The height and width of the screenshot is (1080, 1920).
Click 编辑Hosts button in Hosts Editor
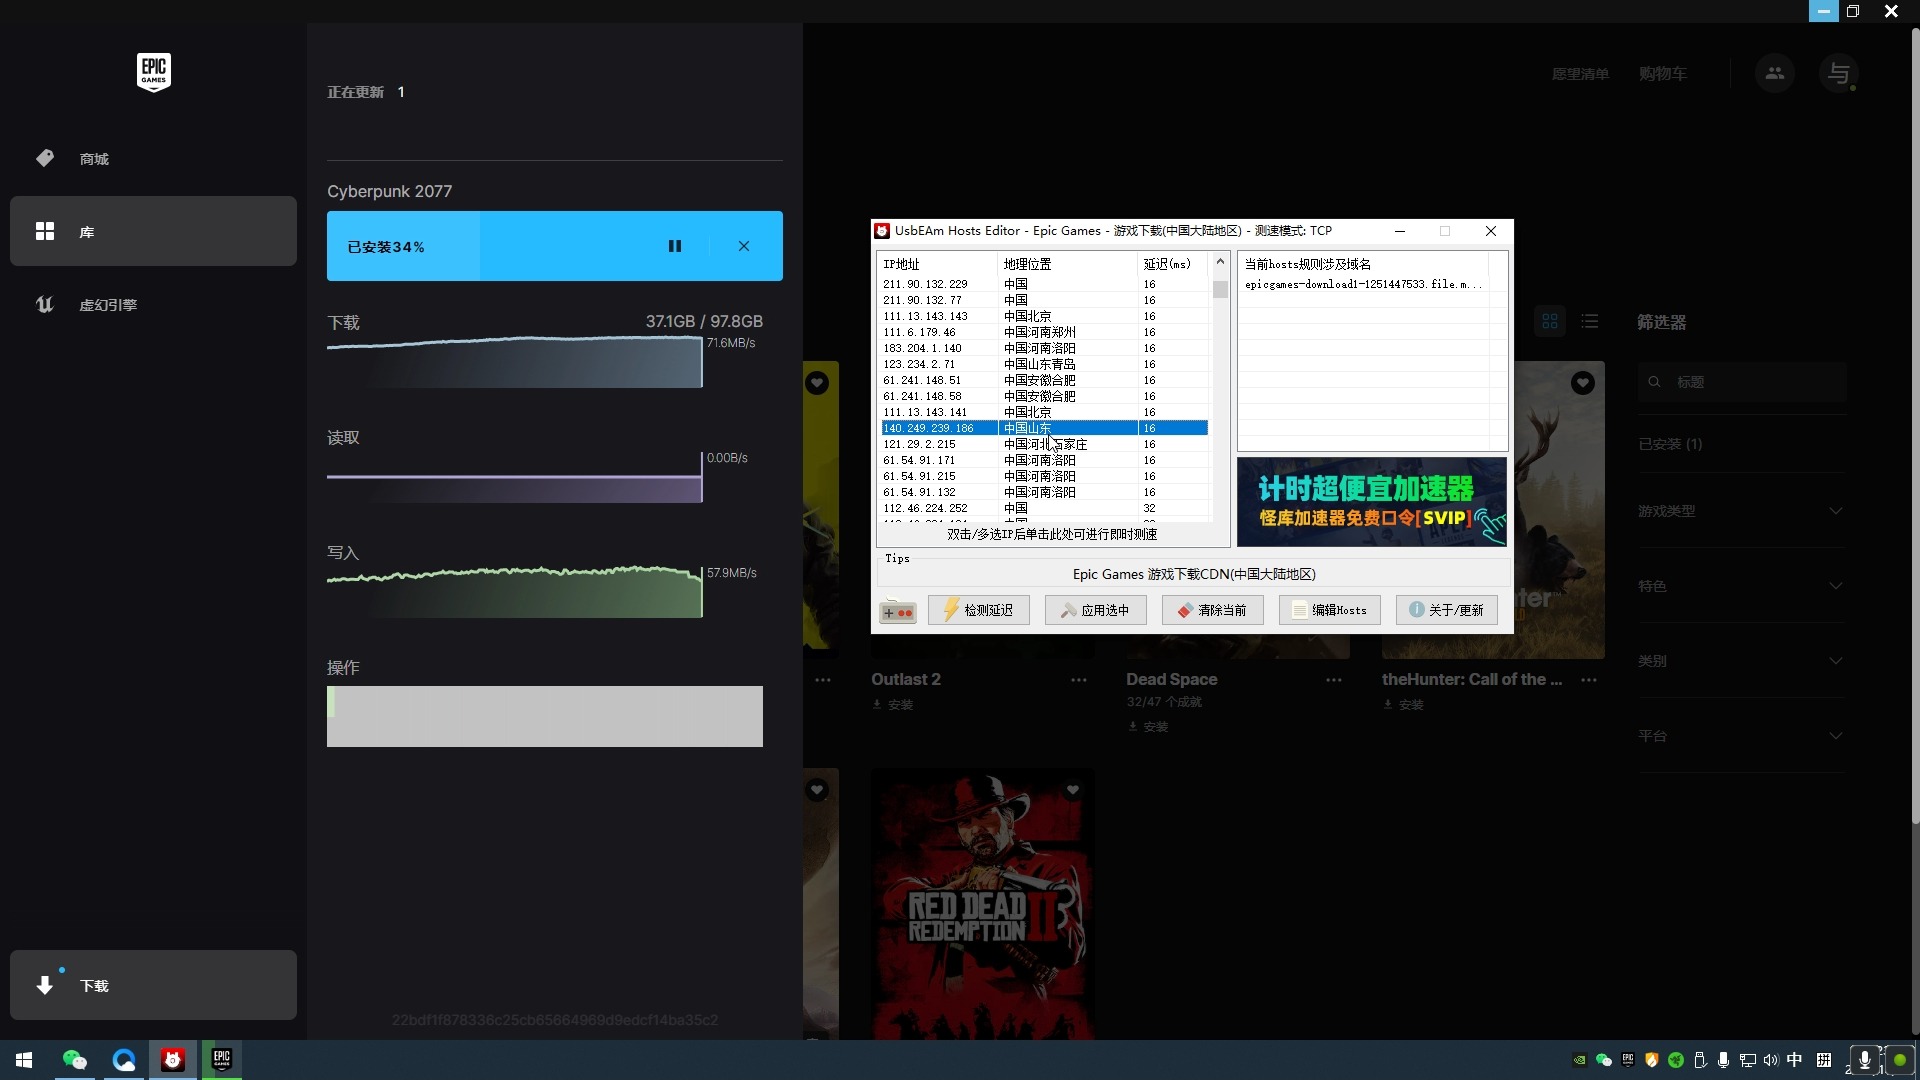pos(1330,610)
